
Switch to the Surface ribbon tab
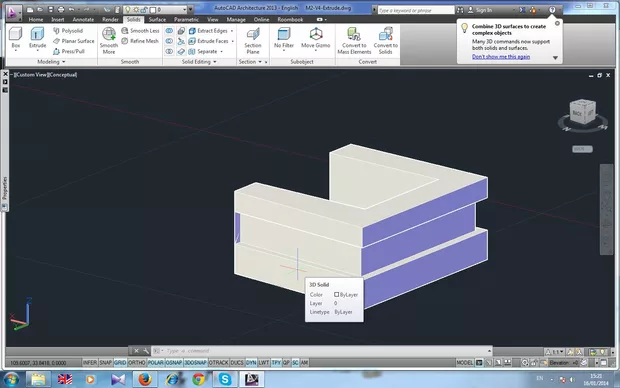point(157,19)
